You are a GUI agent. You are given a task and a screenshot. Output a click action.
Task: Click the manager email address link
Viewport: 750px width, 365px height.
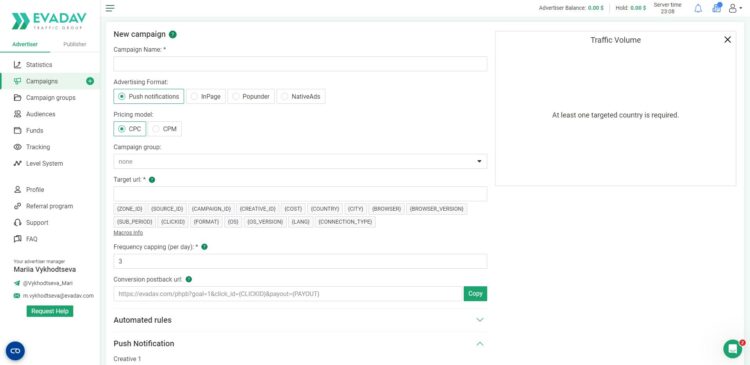58,296
